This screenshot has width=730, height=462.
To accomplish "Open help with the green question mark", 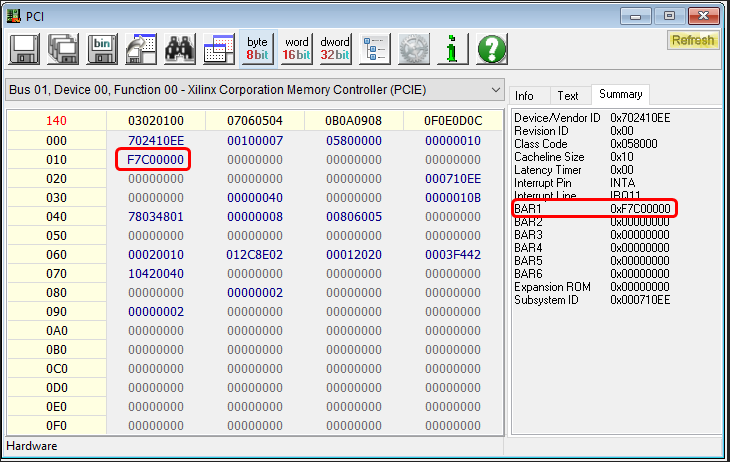I will pos(491,48).
